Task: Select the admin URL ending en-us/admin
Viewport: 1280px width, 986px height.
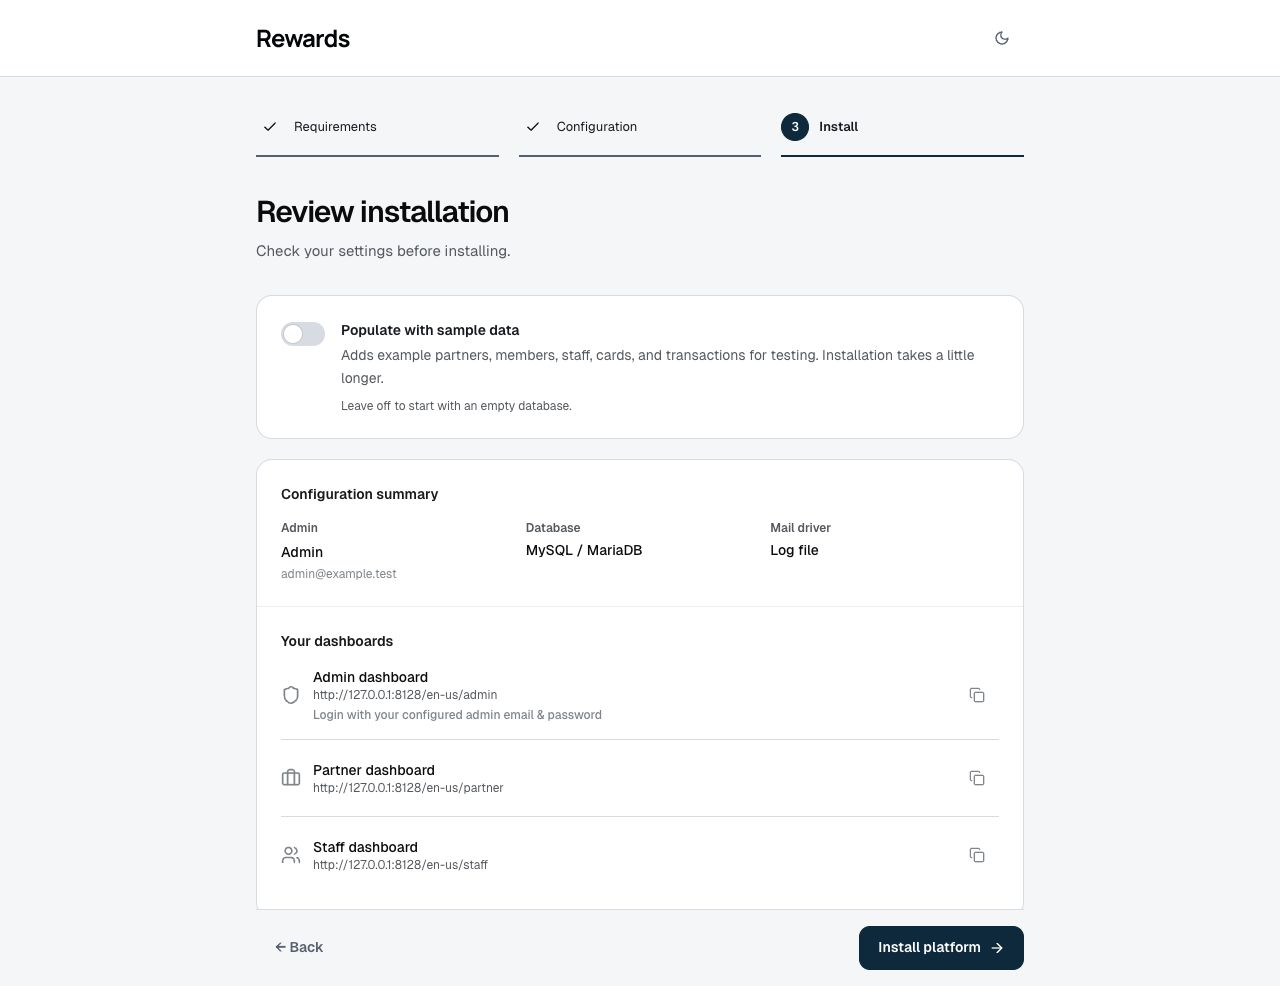Action: (405, 695)
